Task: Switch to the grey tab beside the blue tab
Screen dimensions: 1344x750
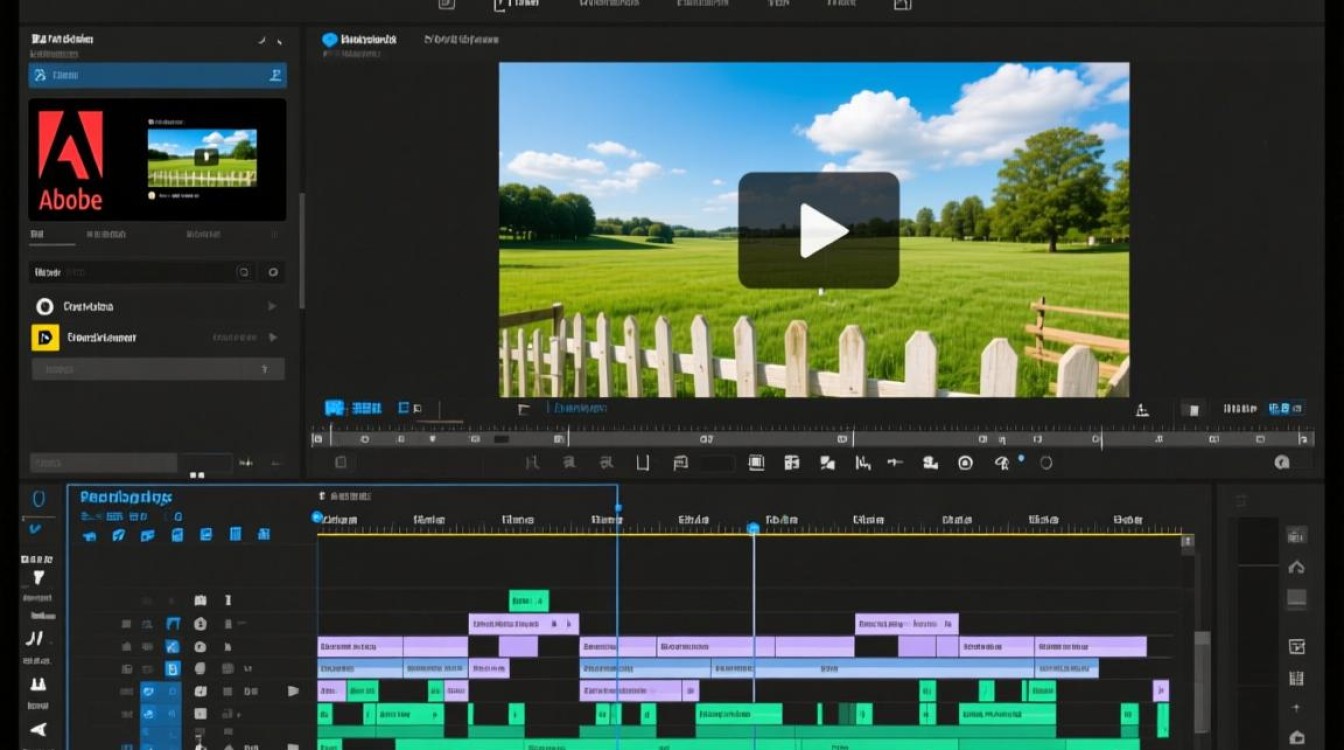Action: click(x=461, y=40)
